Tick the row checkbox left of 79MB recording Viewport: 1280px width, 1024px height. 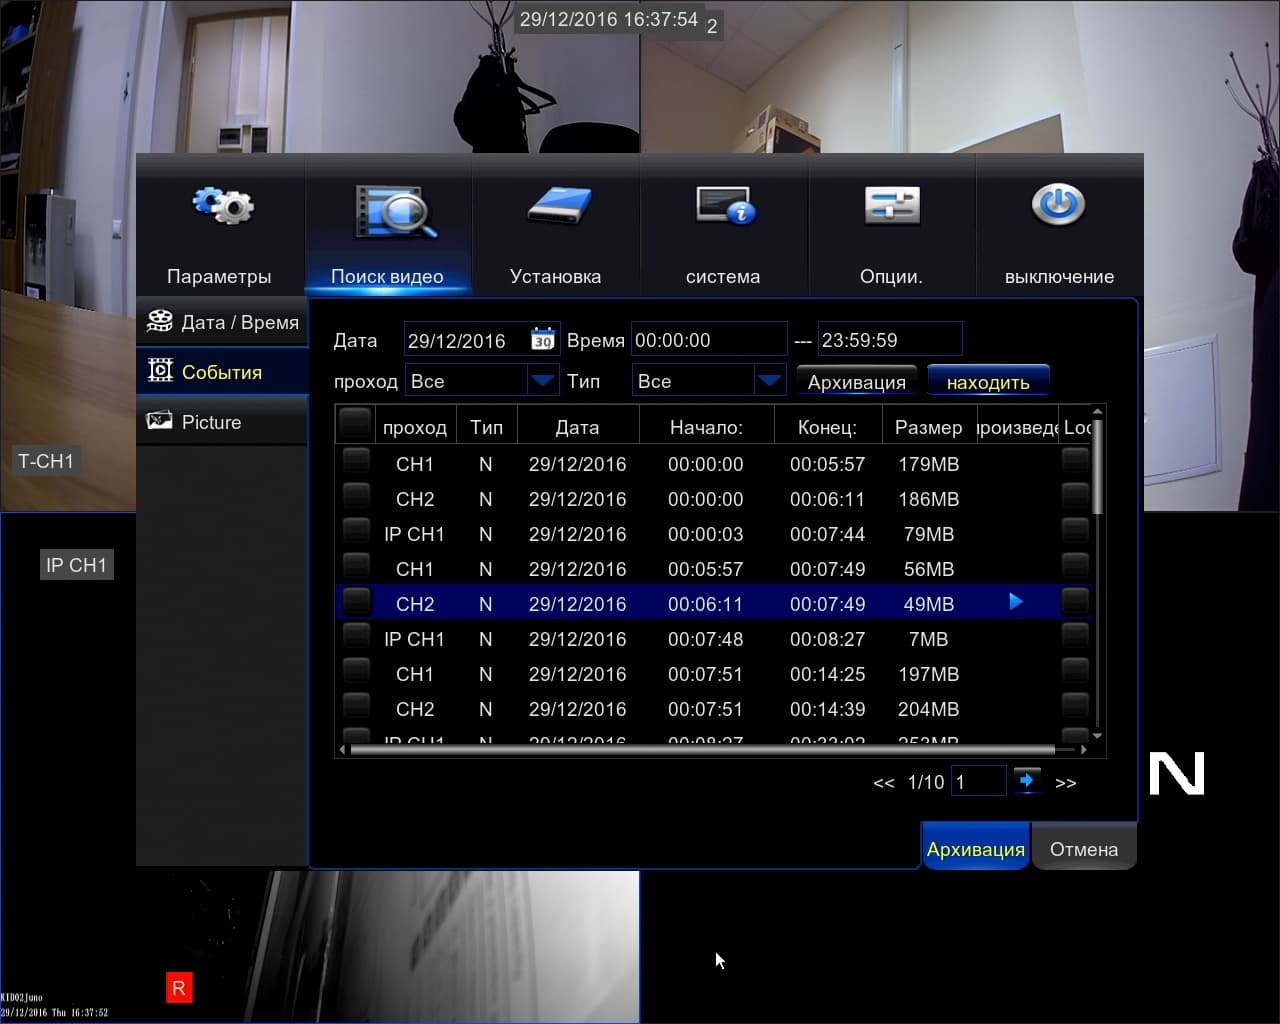[356, 531]
